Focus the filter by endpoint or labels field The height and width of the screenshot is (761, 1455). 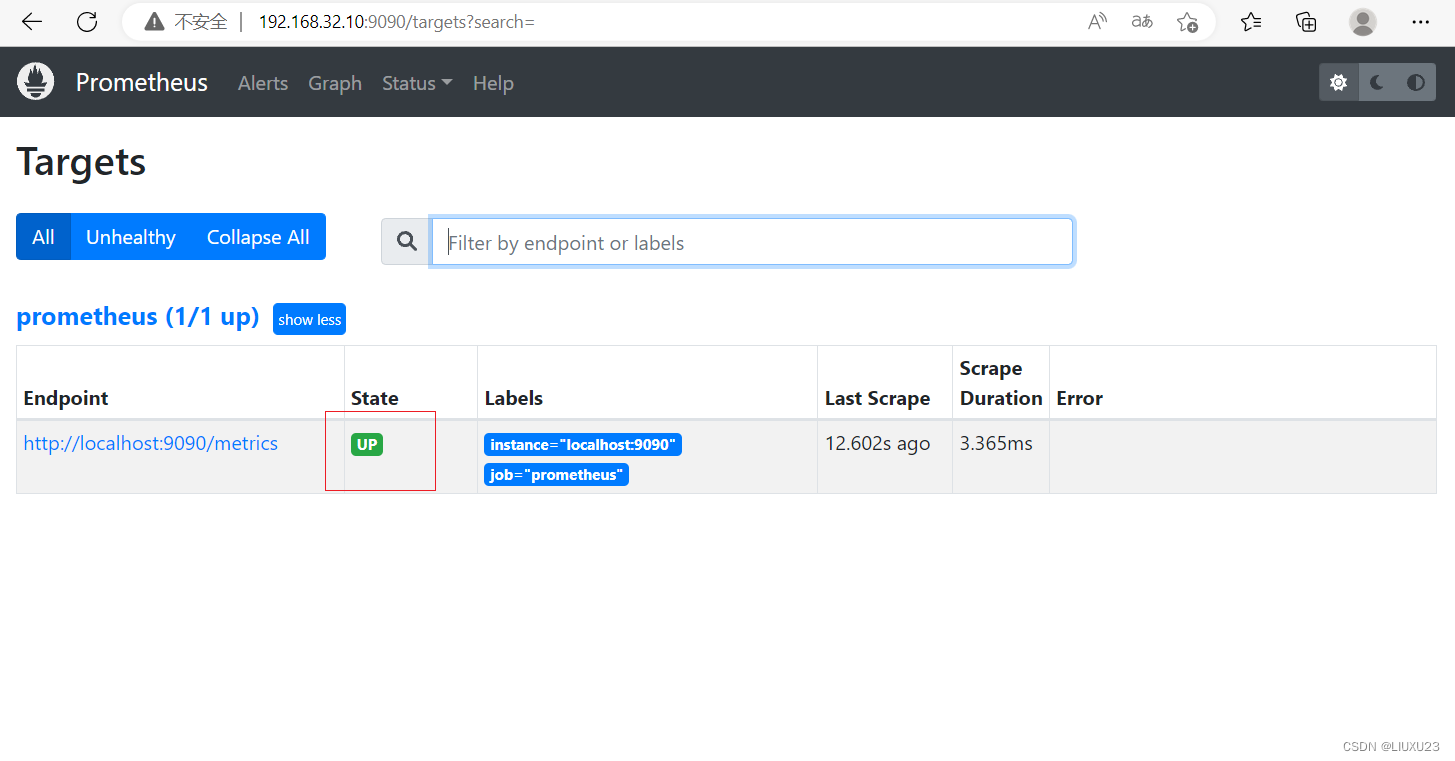coord(752,242)
